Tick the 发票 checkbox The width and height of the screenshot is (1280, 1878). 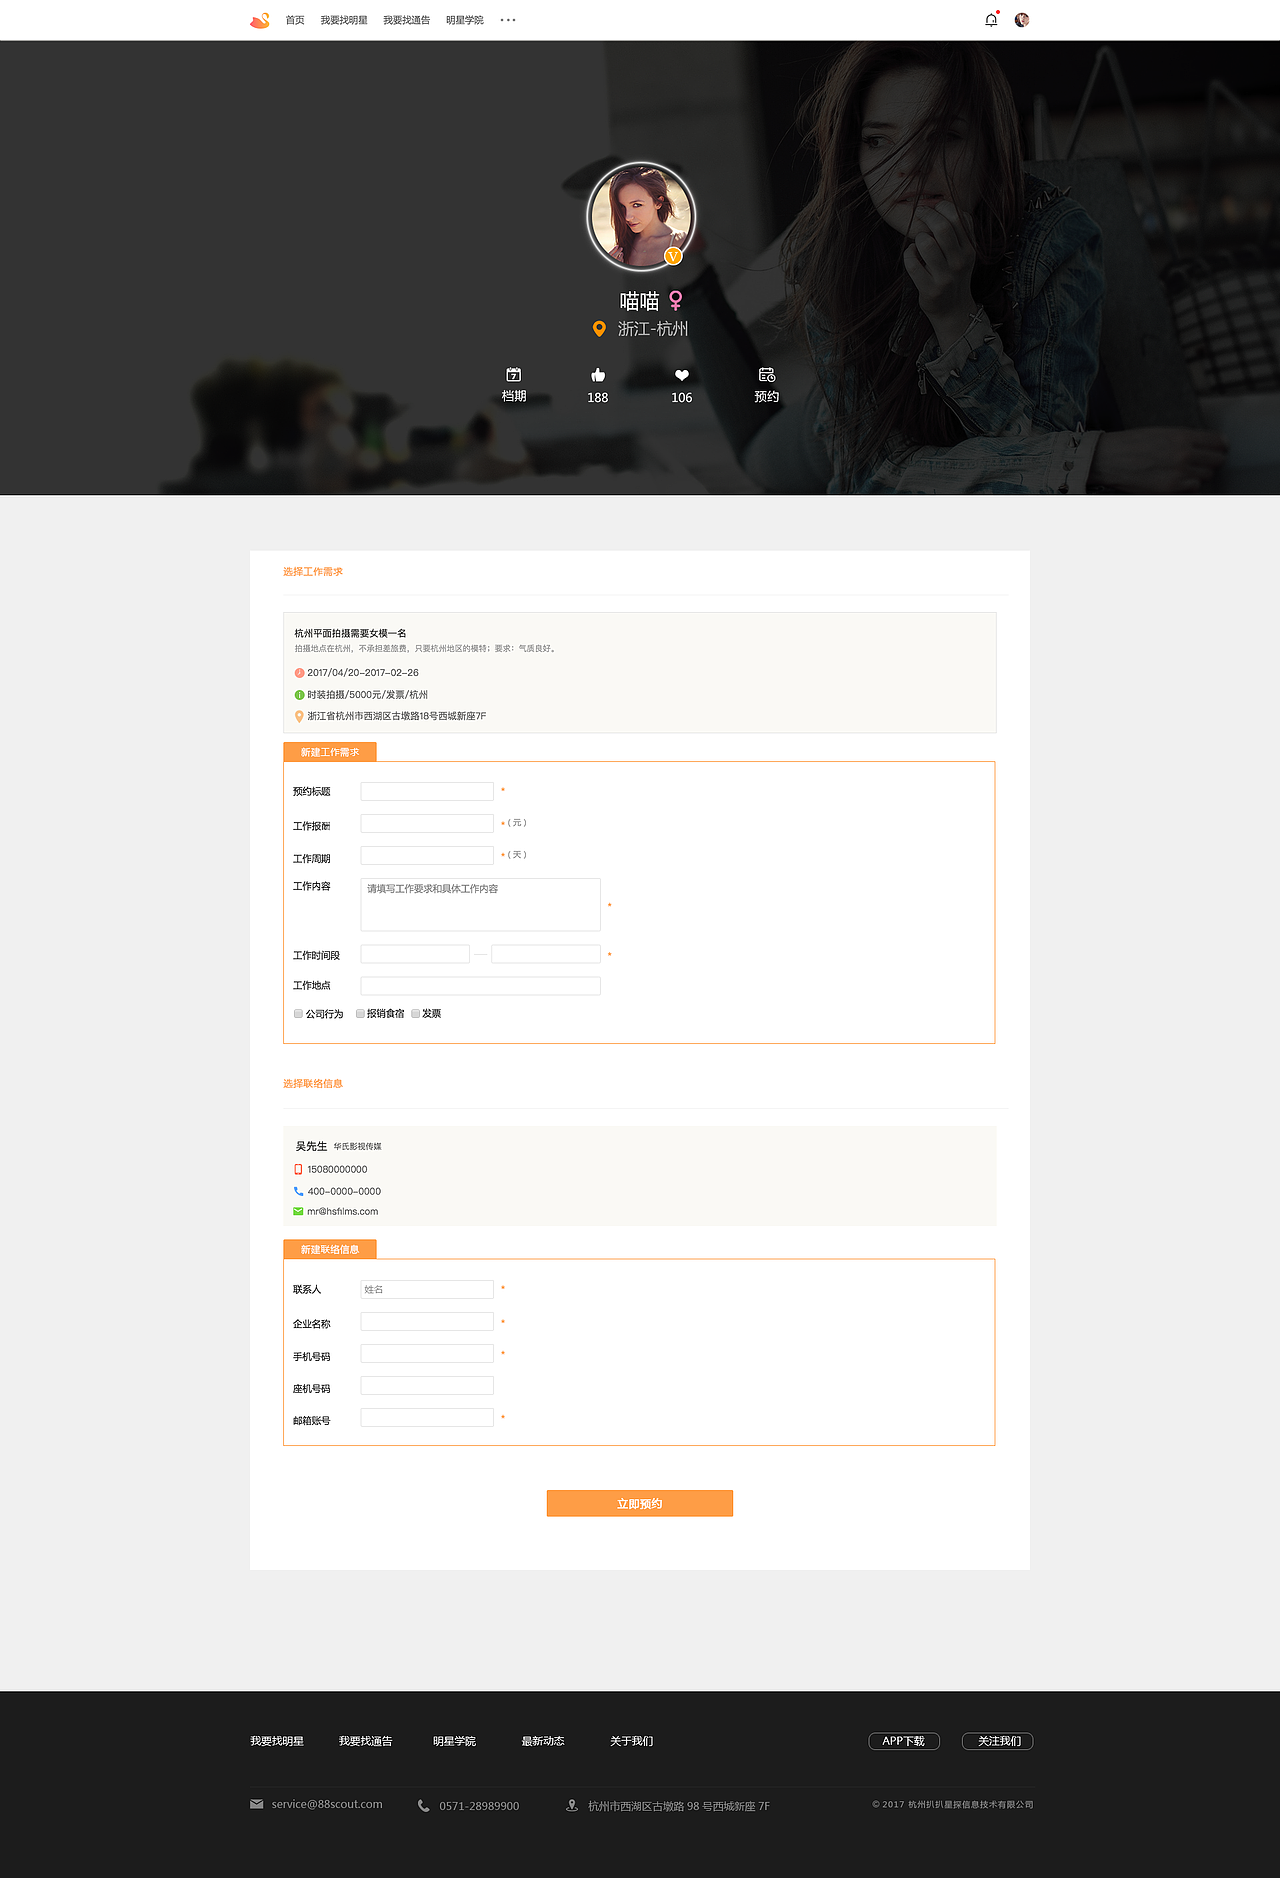pos(415,1013)
